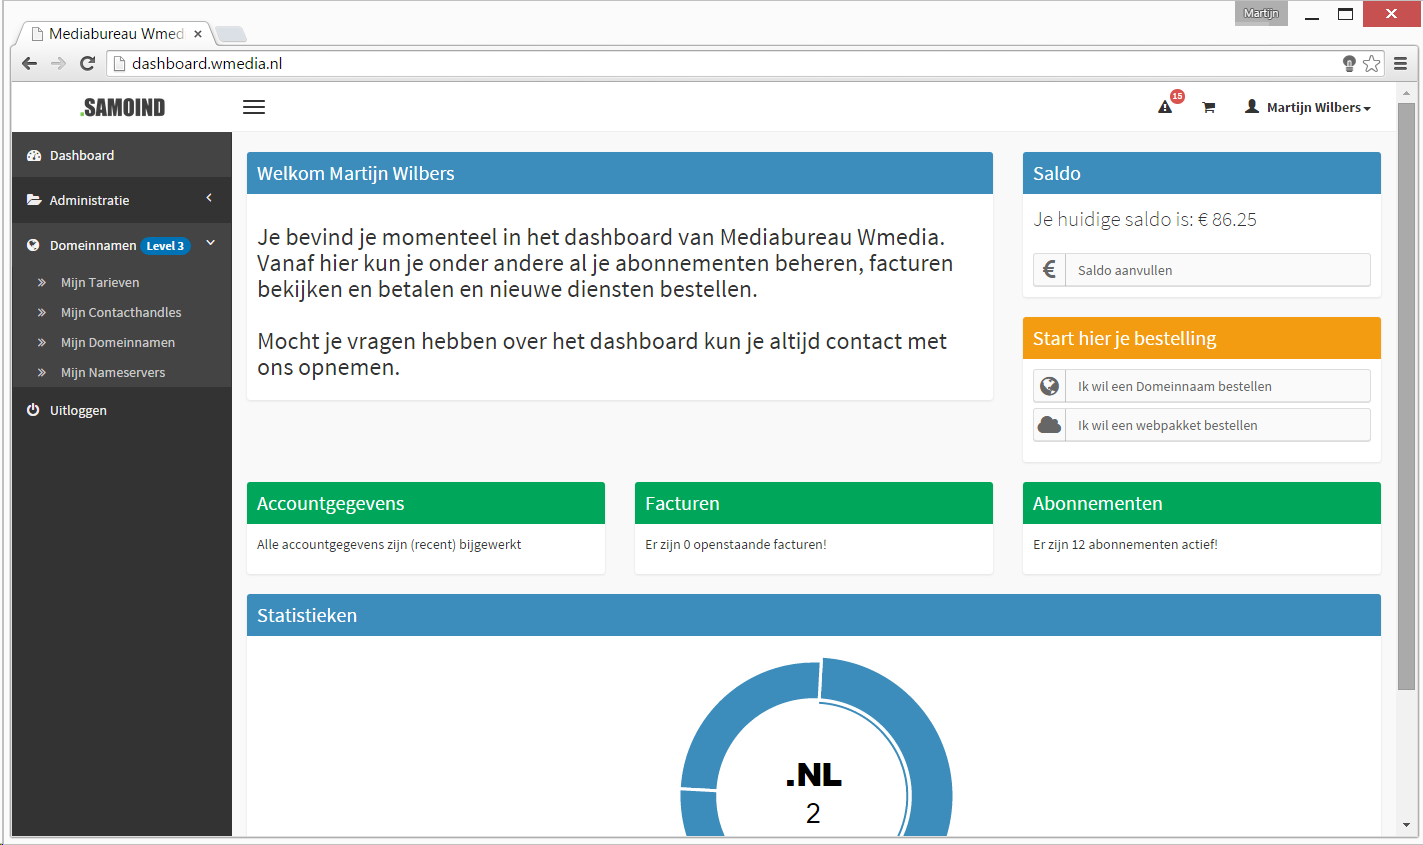1423x845 pixels.
Task: Select Mijn Nameservers in sidebar
Action: click(x=113, y=372)
